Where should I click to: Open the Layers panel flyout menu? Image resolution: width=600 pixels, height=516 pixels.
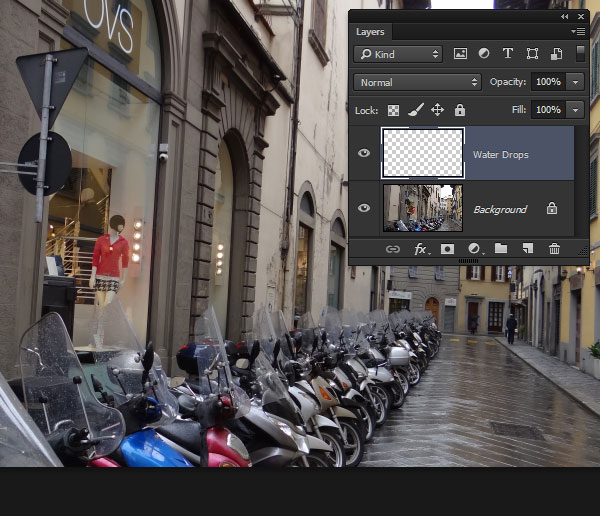pos(579,32)
